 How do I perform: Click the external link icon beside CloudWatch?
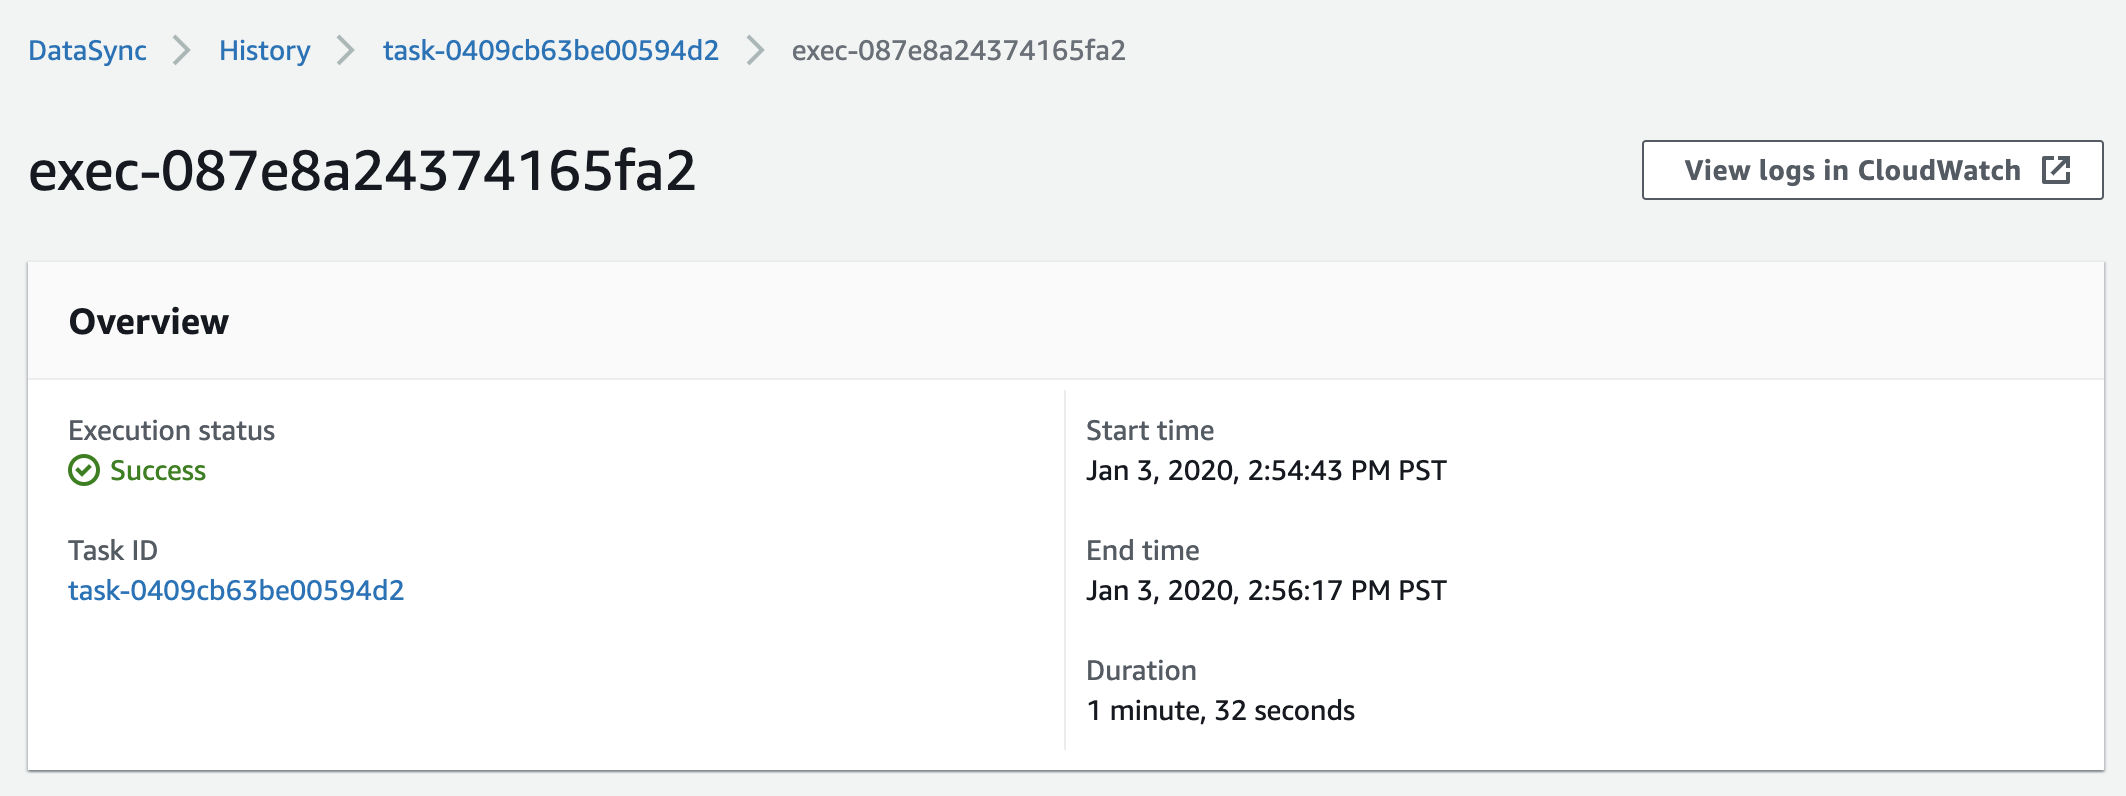click(x=2056, y=170)
